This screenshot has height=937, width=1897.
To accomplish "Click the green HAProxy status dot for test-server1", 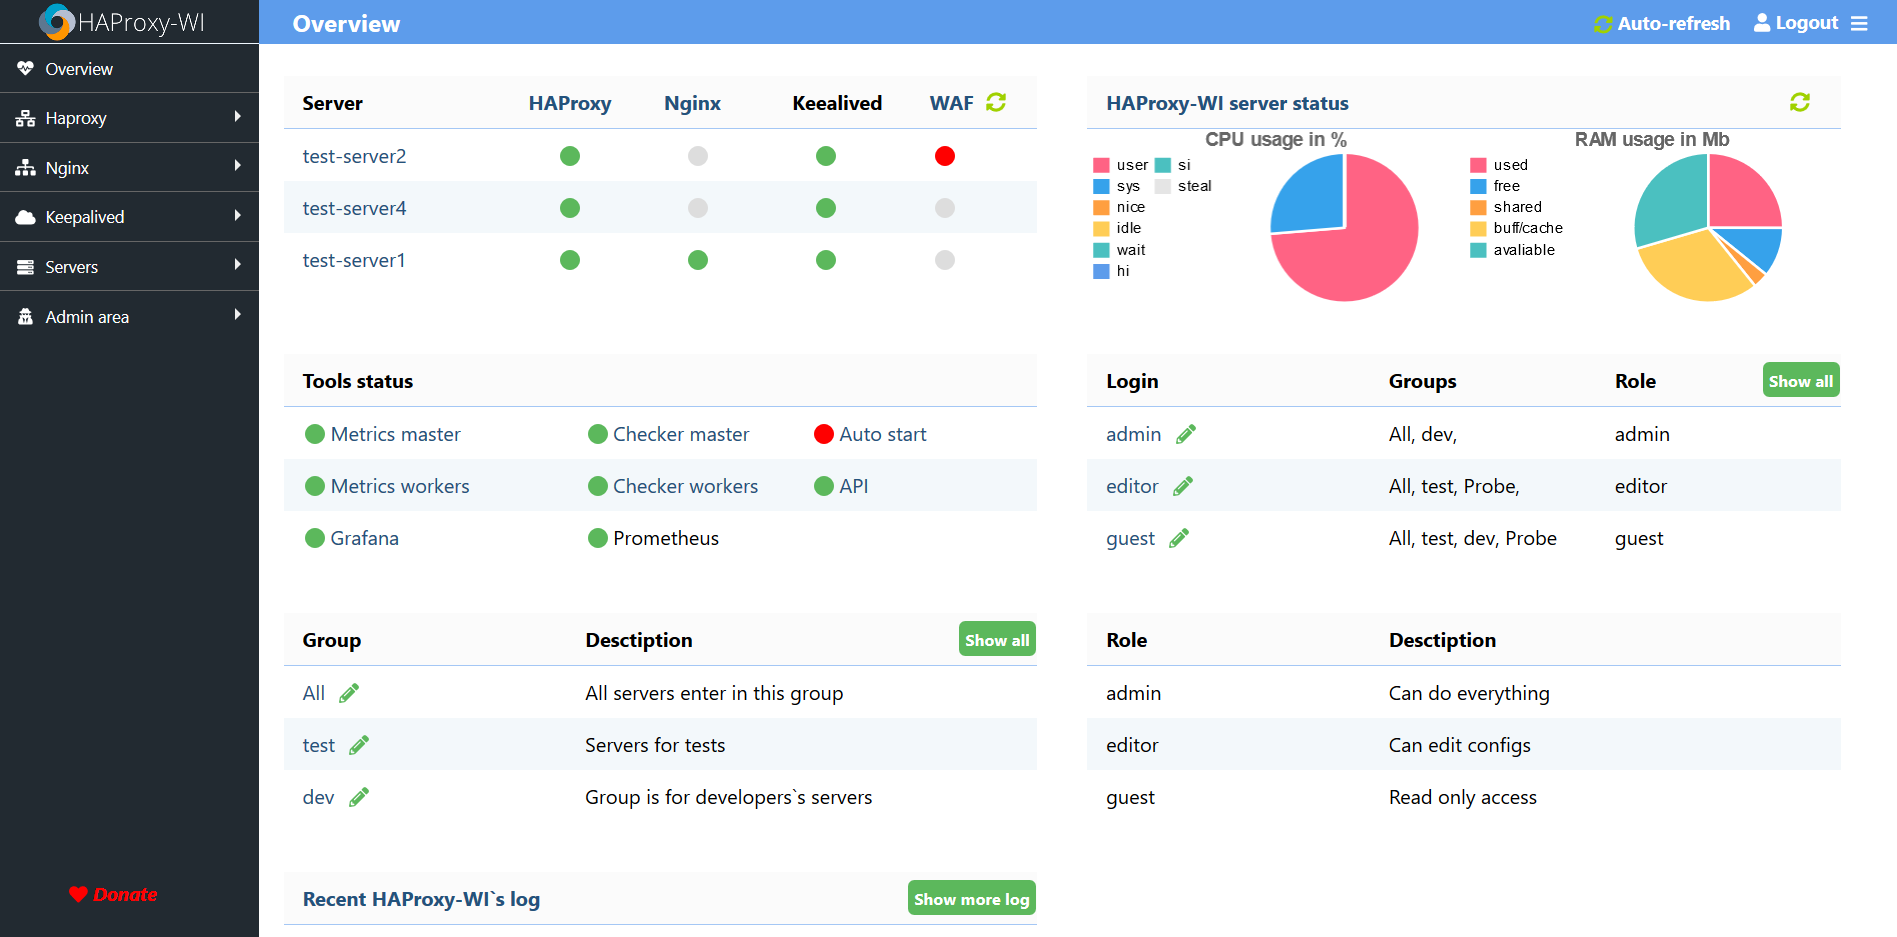I will 569,260.
